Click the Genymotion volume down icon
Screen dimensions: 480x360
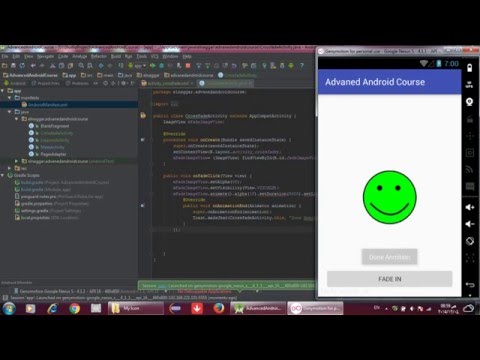[470, 224]
